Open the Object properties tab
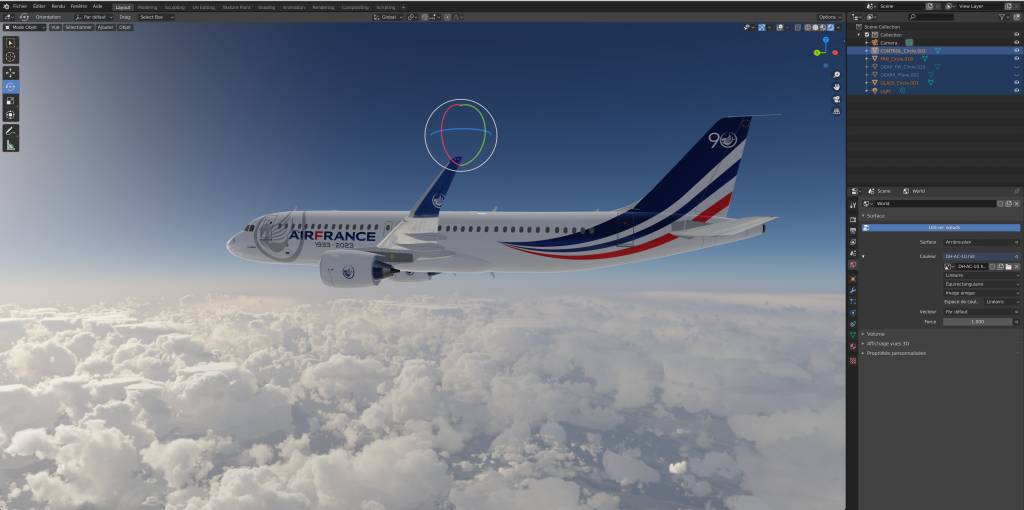Viewport: 1024px width, 510px height. click(853, 279)
